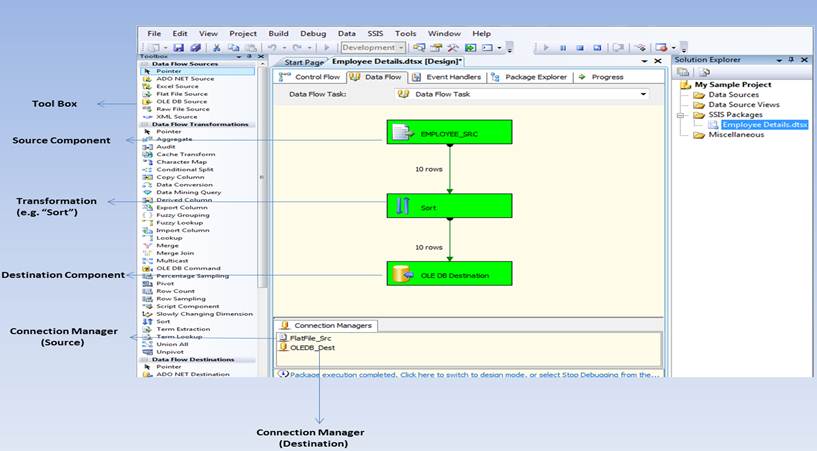
Task: Select Excel Source in toolbox
Action: click(177, 86)
